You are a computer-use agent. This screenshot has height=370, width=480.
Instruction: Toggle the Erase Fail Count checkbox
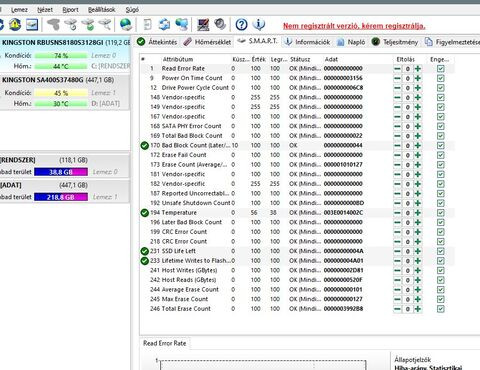pyautogui.click(x=441, y=155)
